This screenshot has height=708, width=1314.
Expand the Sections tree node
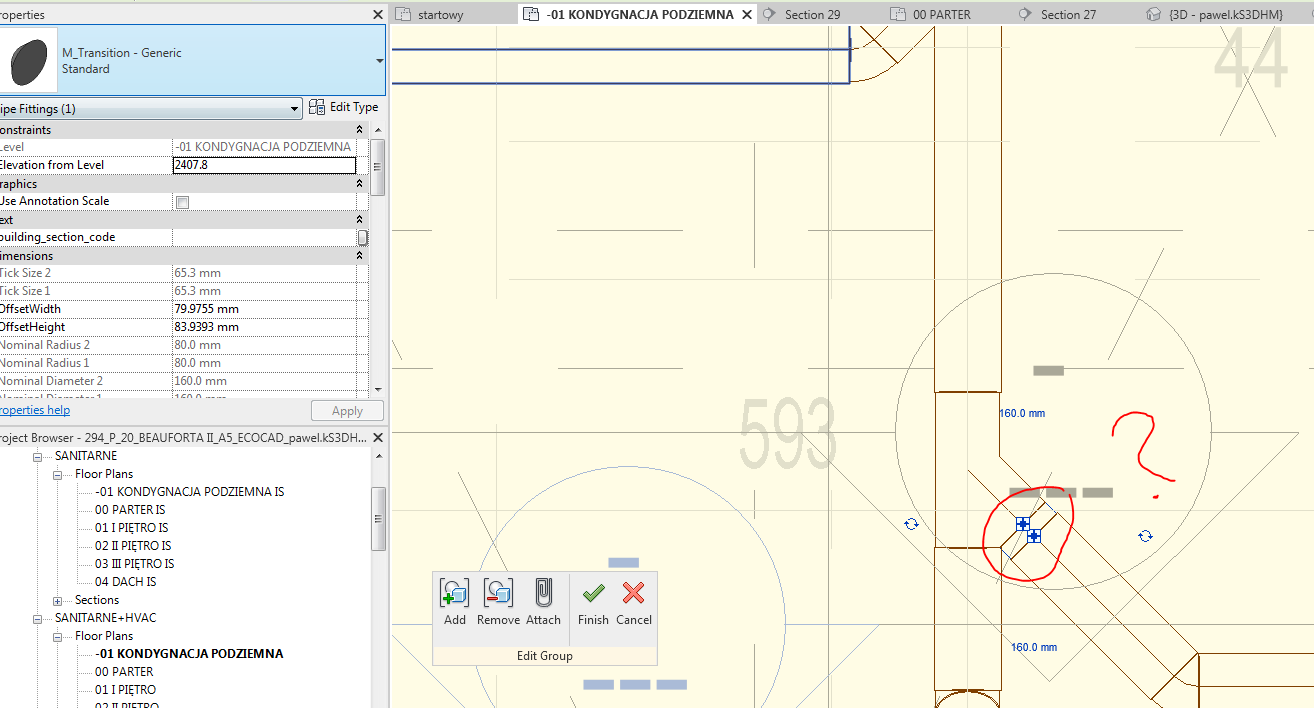click(57, 600)
